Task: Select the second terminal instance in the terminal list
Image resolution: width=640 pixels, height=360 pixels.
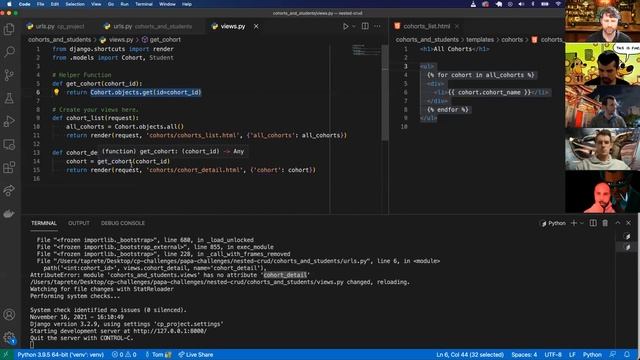Action: (627, 247)
